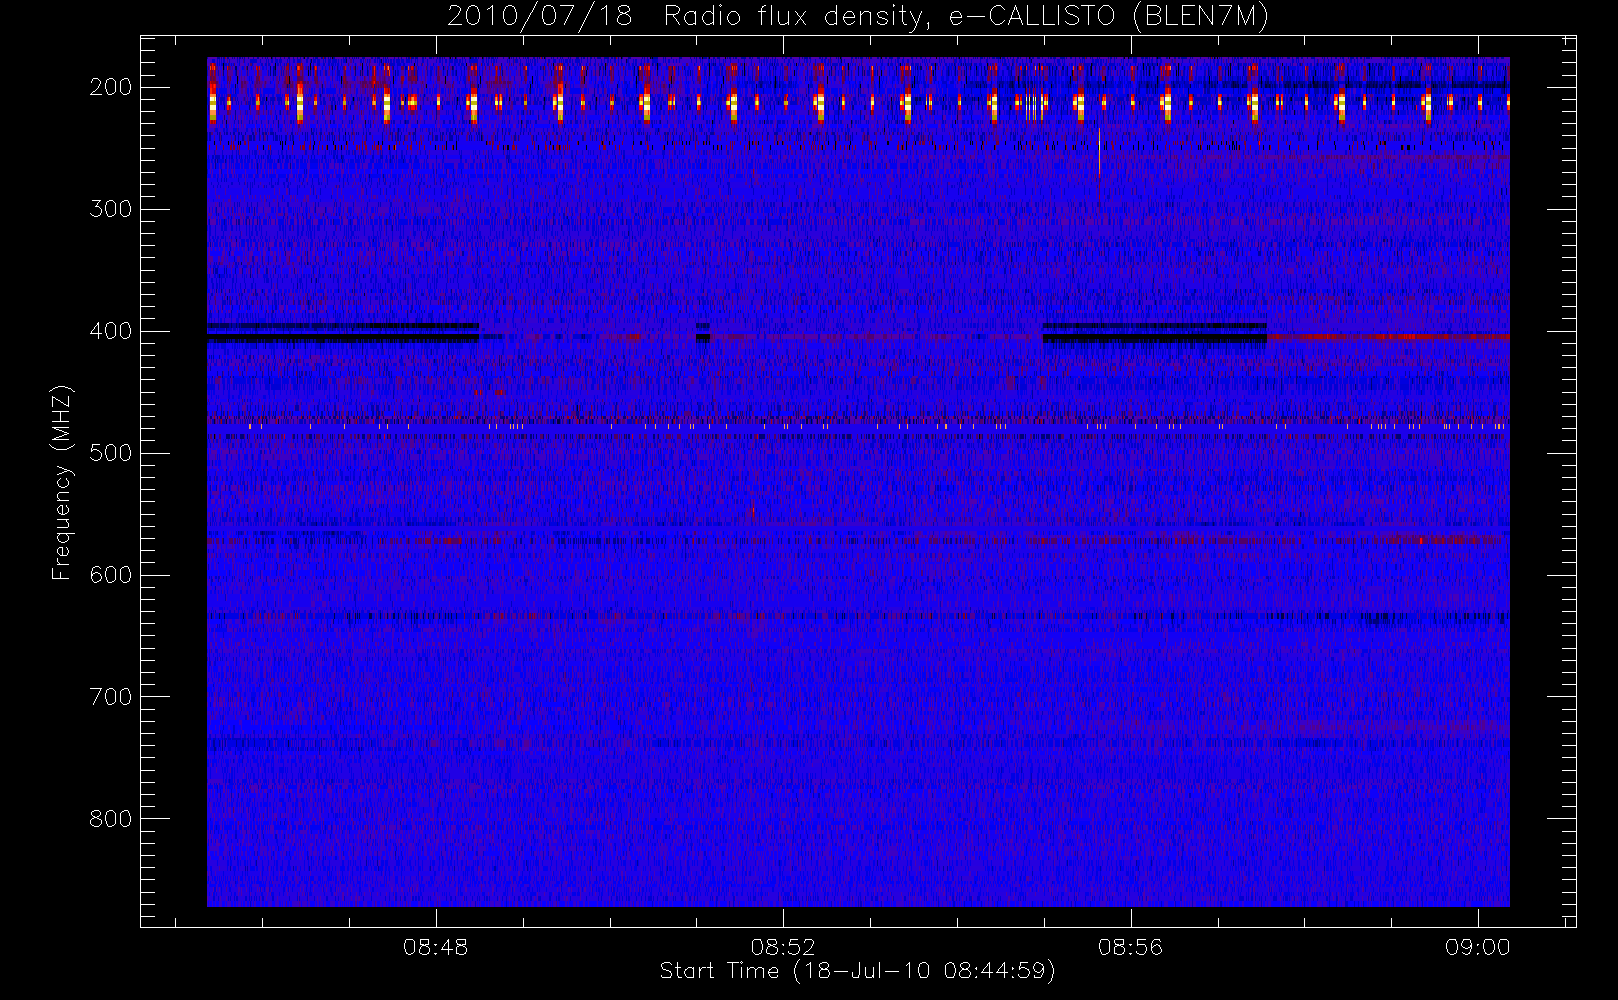The image size is (1618, 1000).
Task: Click the 09:00 time axis label
Action: coord(1477,947)
